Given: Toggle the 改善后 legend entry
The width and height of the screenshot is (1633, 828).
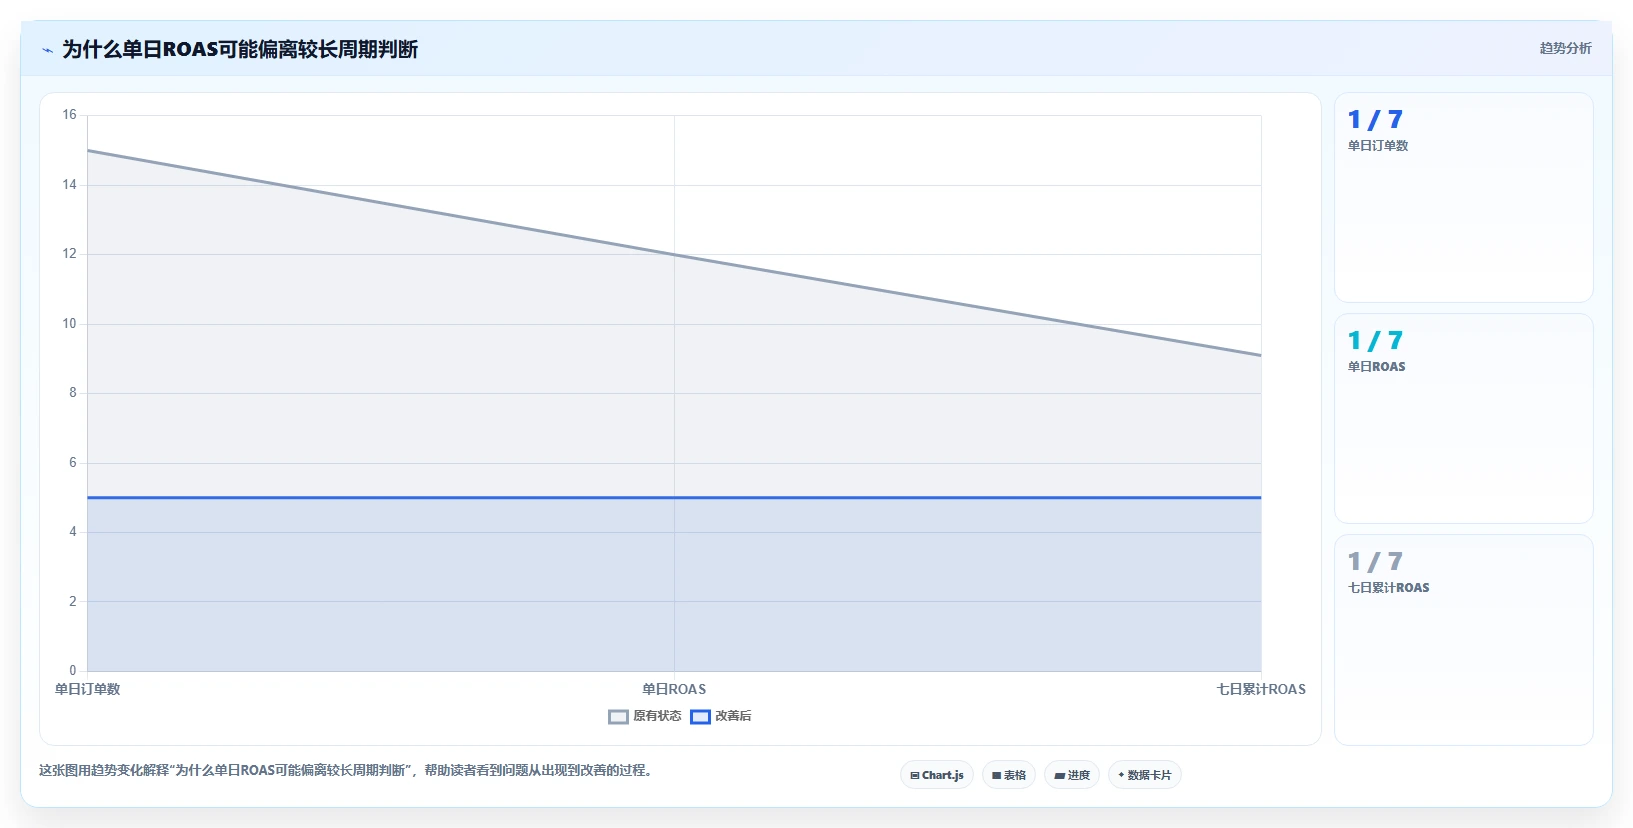Looking at the screenshot, I should [721, 716].
